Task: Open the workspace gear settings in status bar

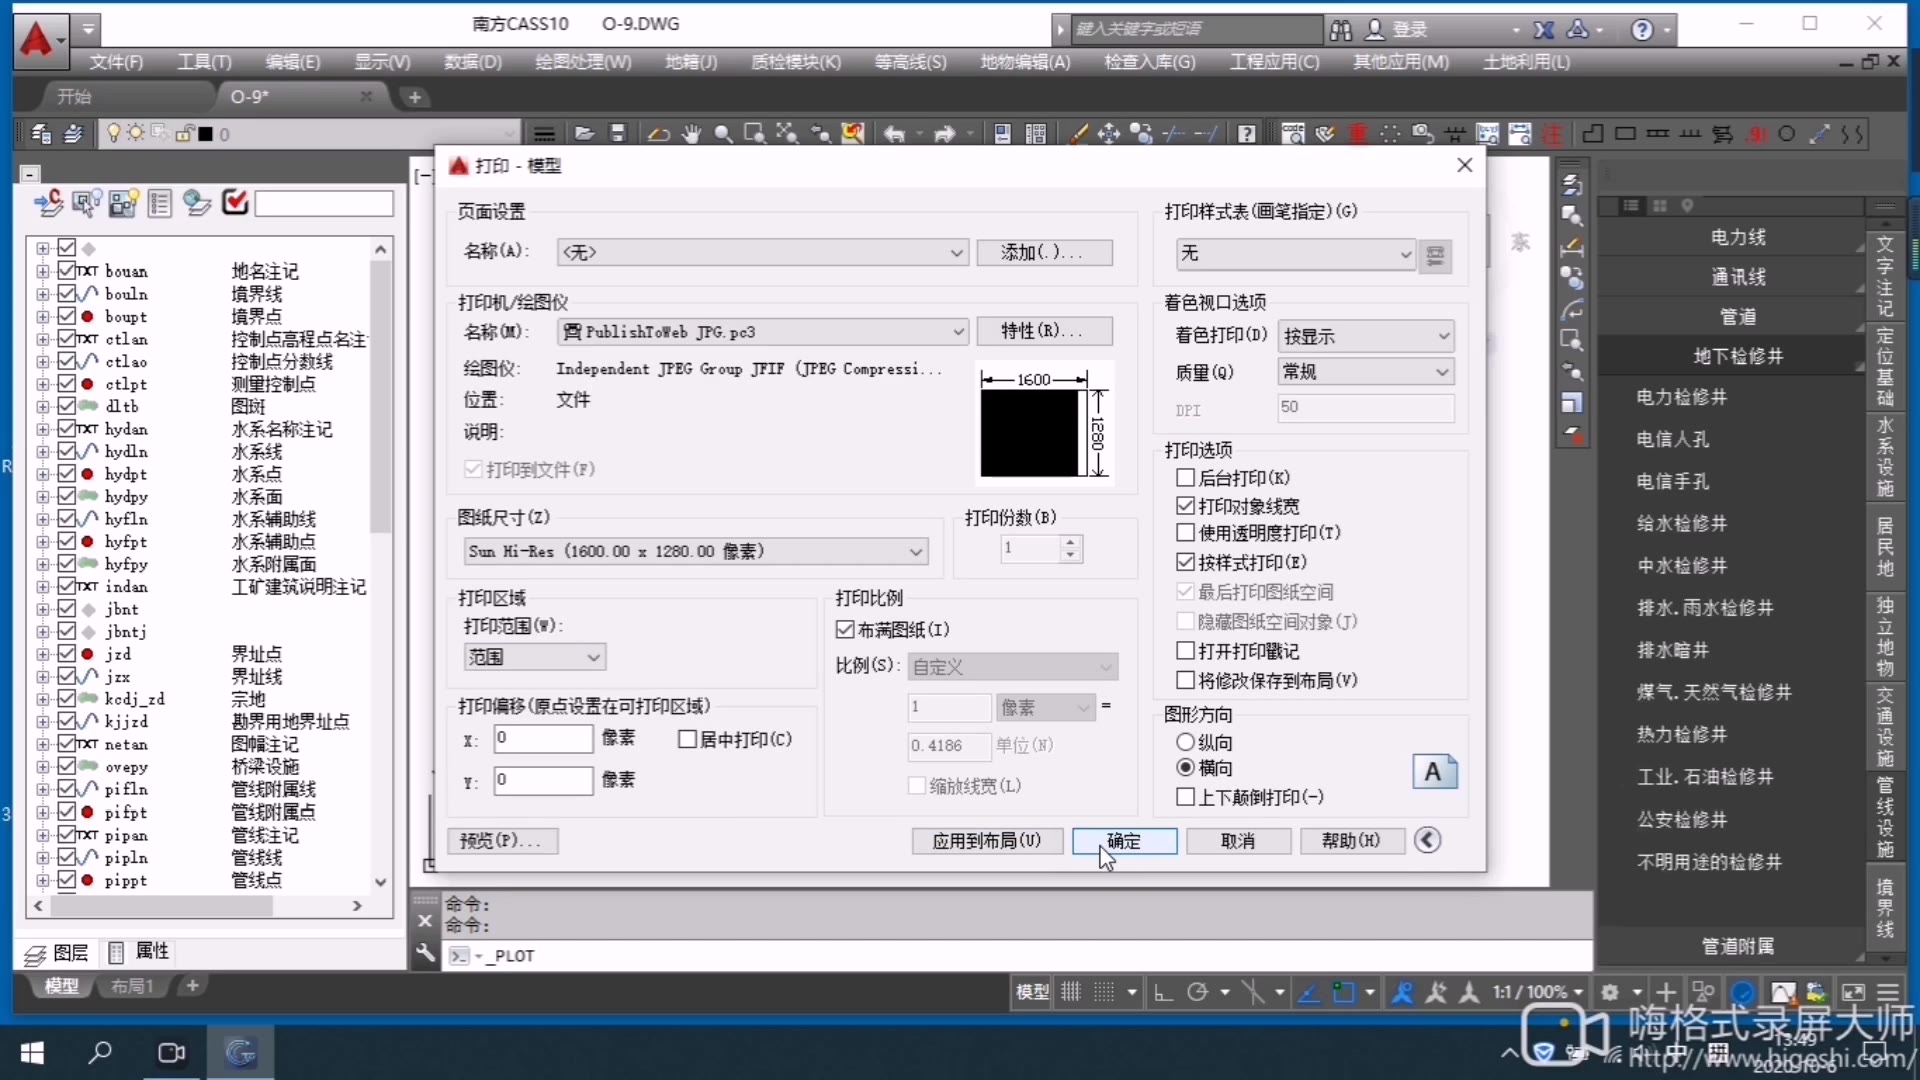Action: coord(1610,992)
